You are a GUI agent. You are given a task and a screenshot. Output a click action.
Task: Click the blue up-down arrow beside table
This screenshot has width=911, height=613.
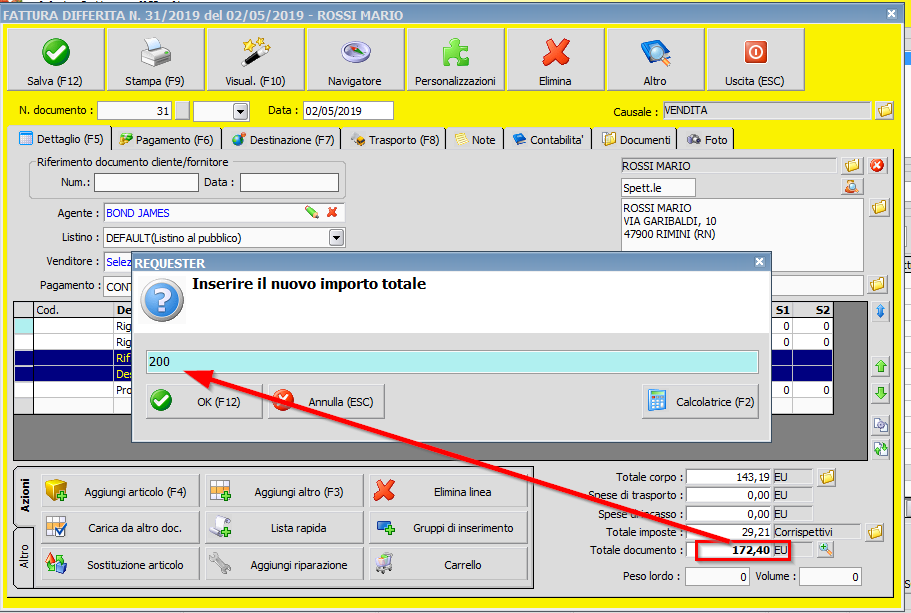[x=881, y=311]
